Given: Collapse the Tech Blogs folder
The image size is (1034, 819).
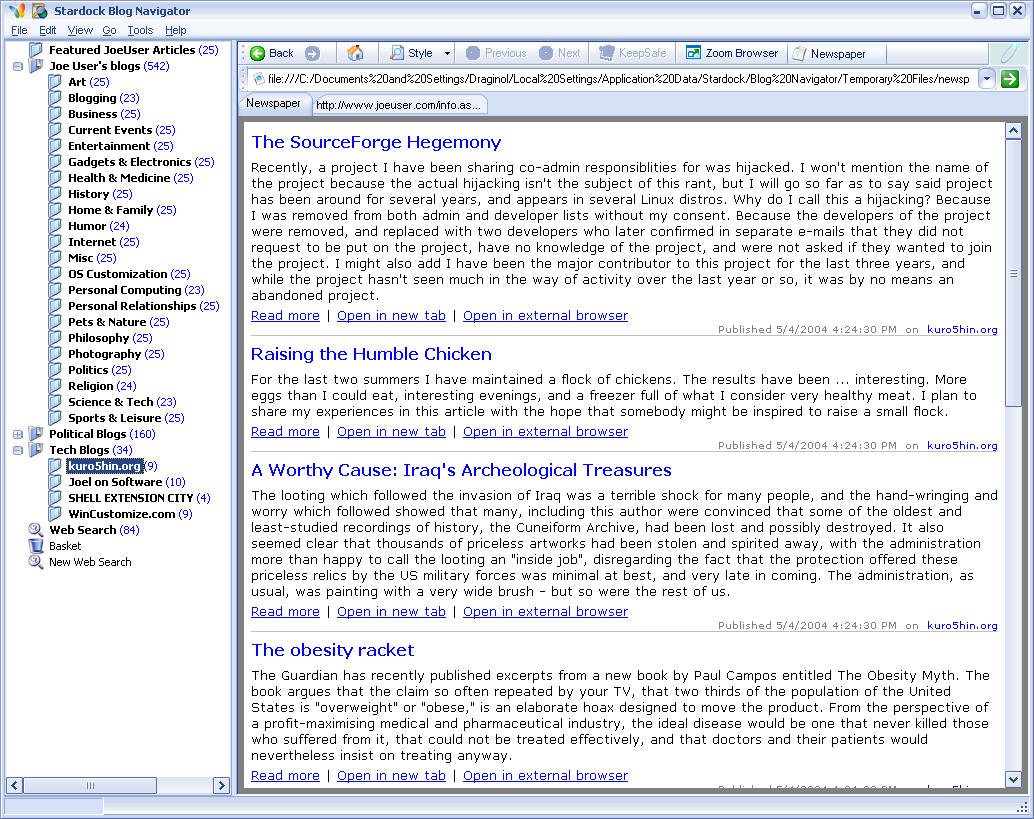Looking at the screenshot, I should click(18, 450).
